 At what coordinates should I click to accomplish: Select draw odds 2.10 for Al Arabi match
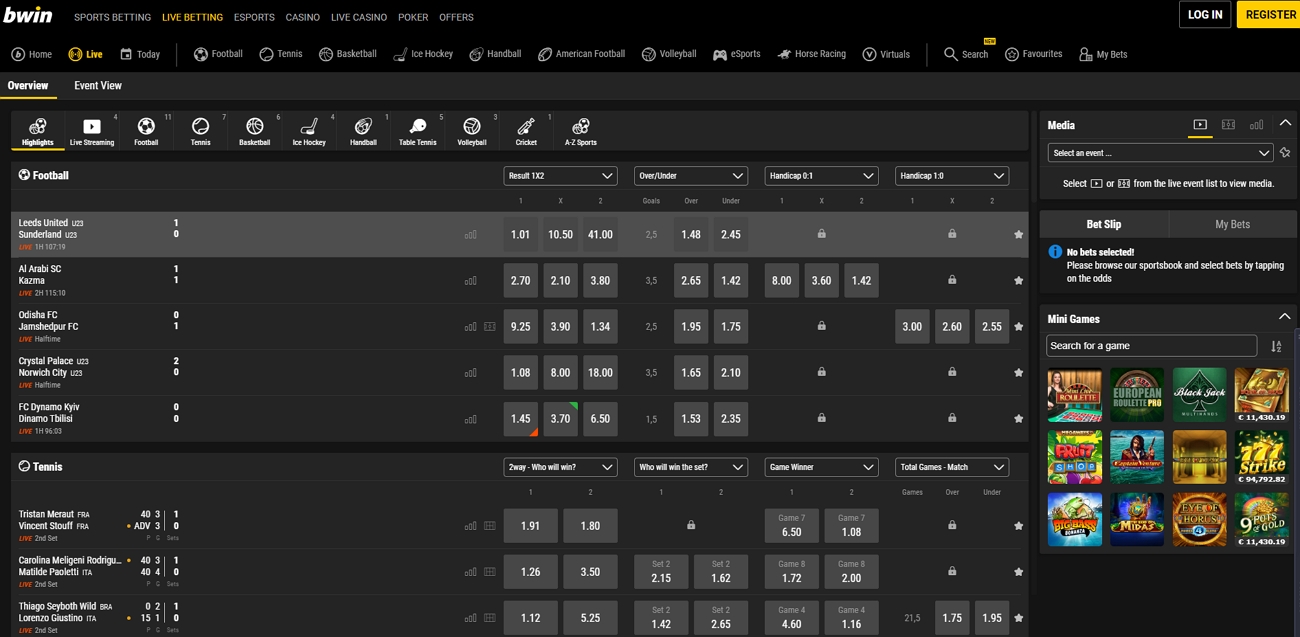560,281
